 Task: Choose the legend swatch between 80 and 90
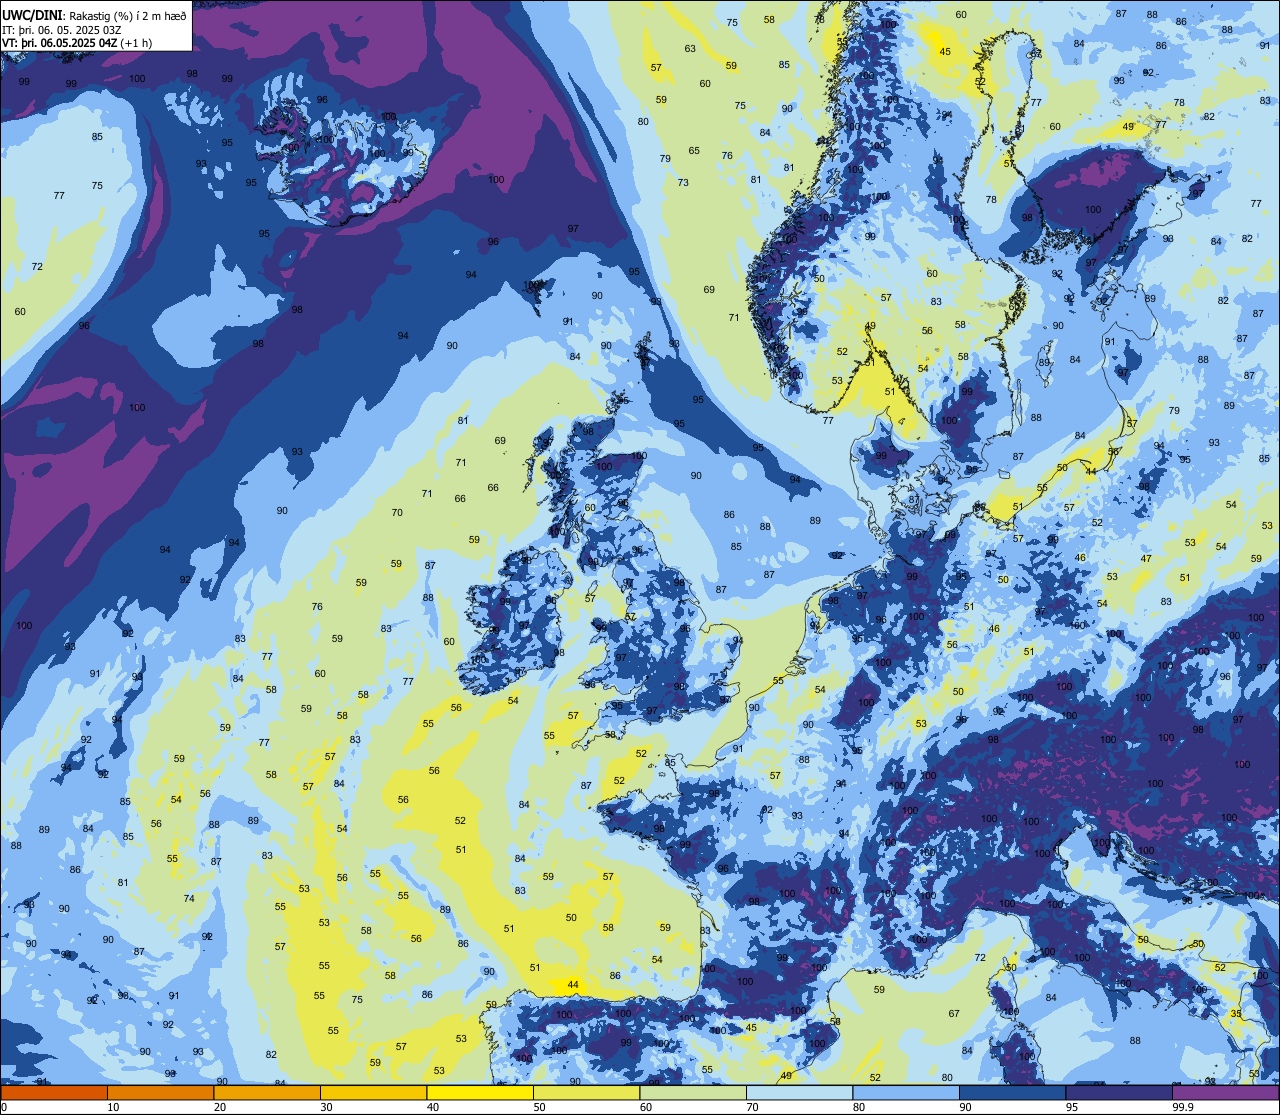(906, 1093)
